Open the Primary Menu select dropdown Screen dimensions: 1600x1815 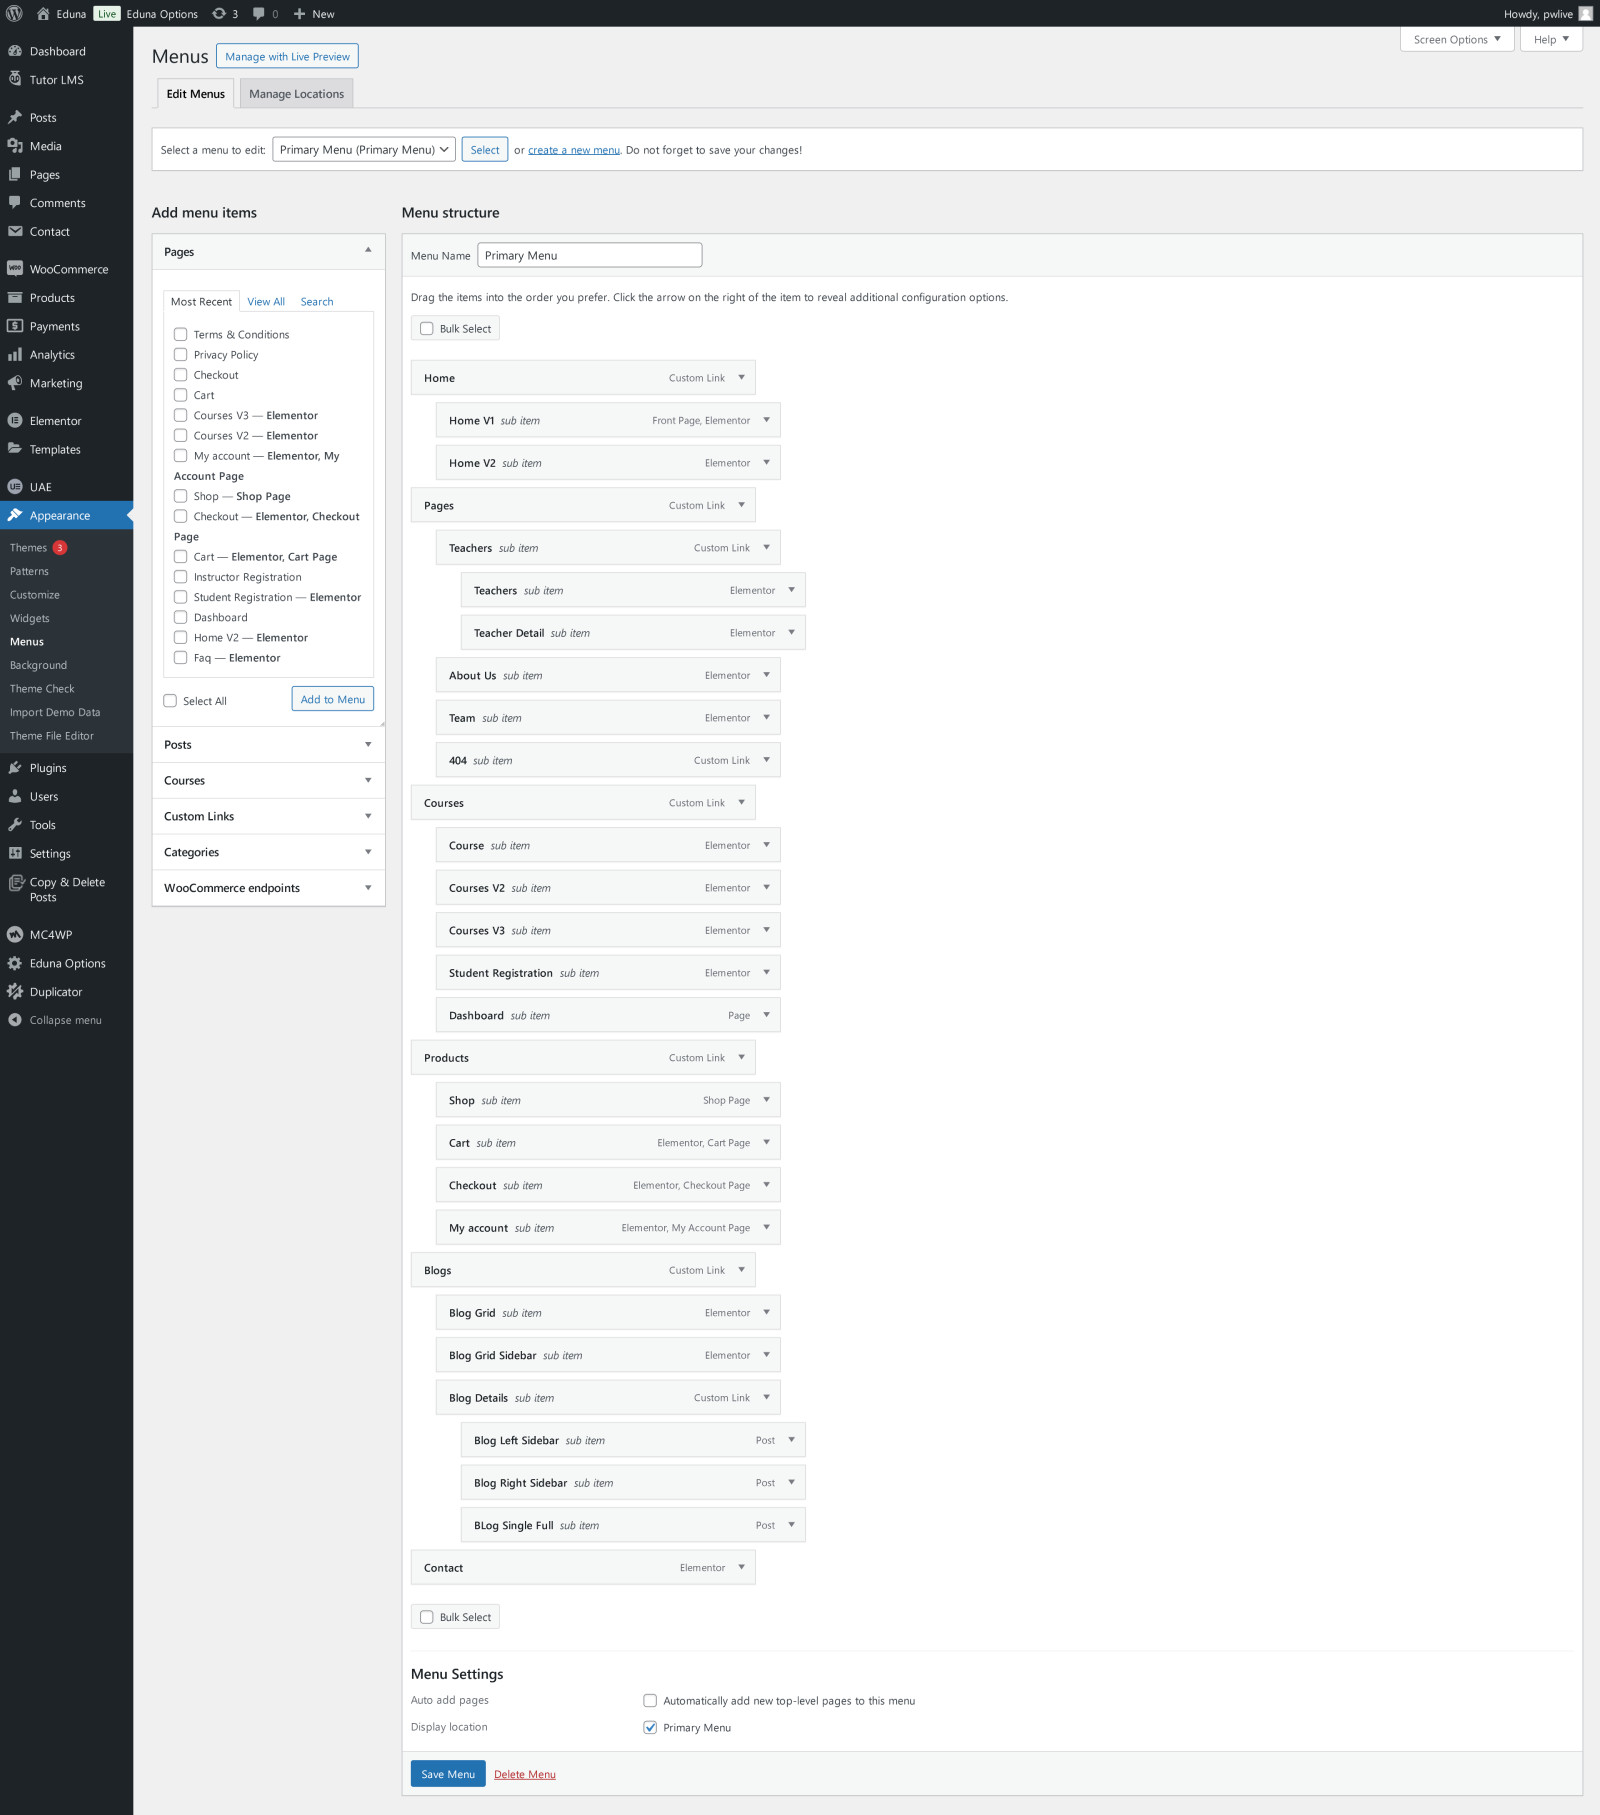point(364,150)
